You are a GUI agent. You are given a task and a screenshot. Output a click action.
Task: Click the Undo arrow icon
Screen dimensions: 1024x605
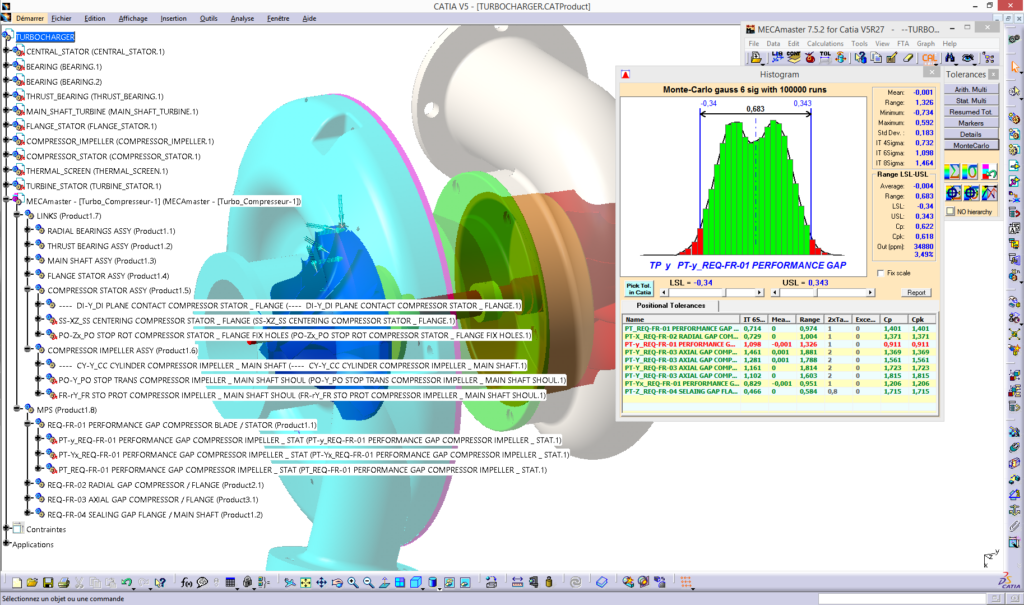click(127, 582)
